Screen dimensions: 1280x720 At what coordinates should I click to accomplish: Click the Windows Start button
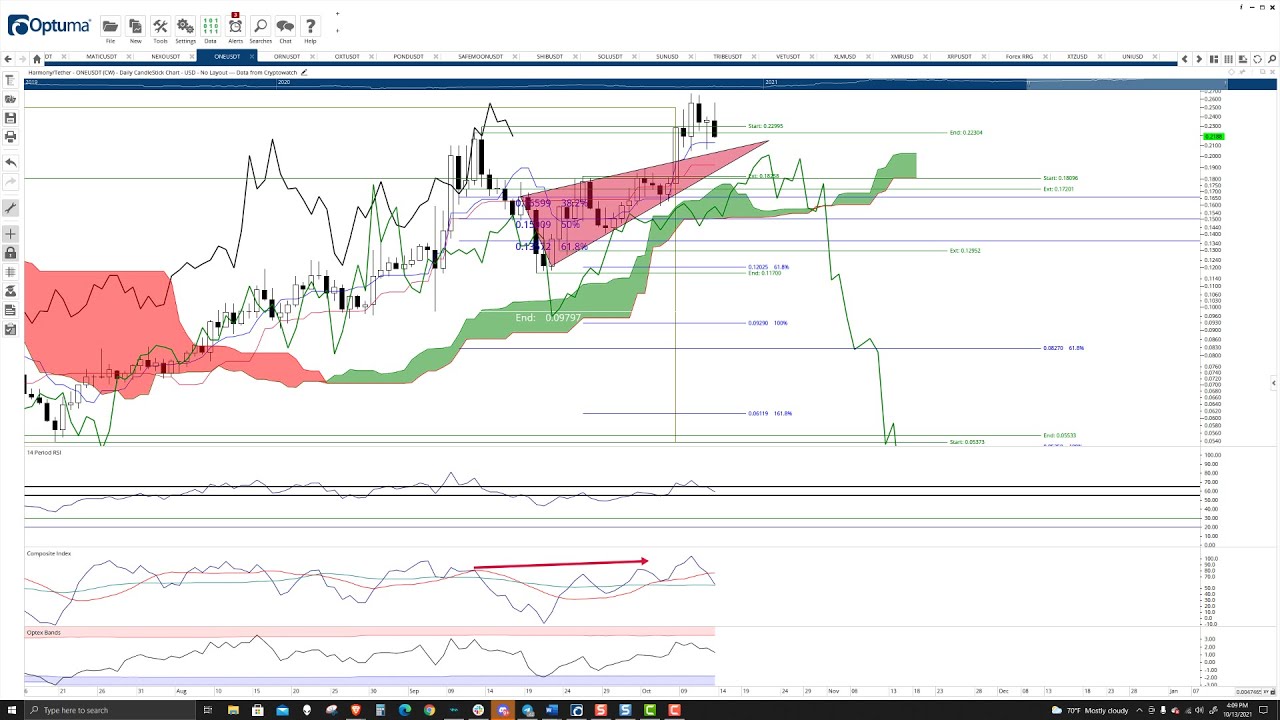[x=10, y=710]
